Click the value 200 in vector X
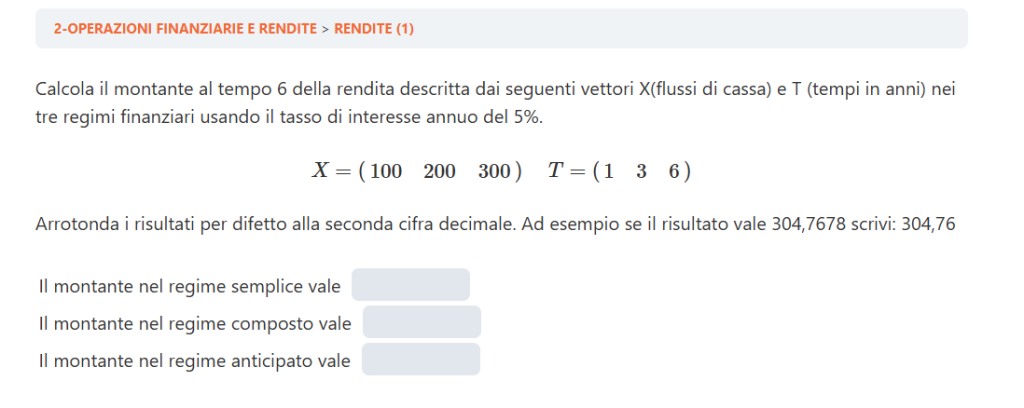Viewport: 1024px width, 408px height. coord(439,171)
